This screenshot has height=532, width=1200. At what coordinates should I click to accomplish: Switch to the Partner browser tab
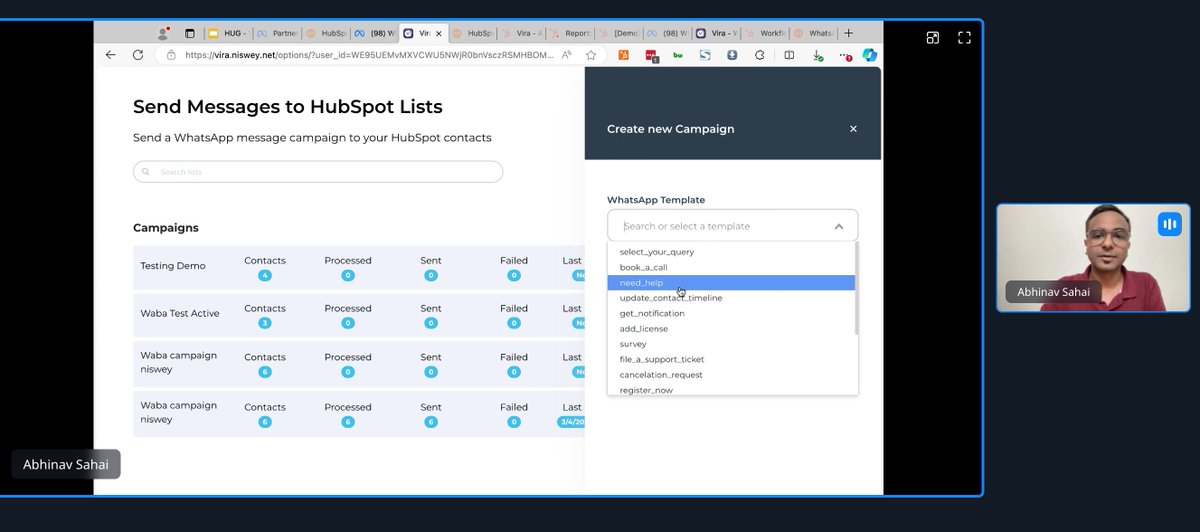pyautogui.click(x=276, y=33)
